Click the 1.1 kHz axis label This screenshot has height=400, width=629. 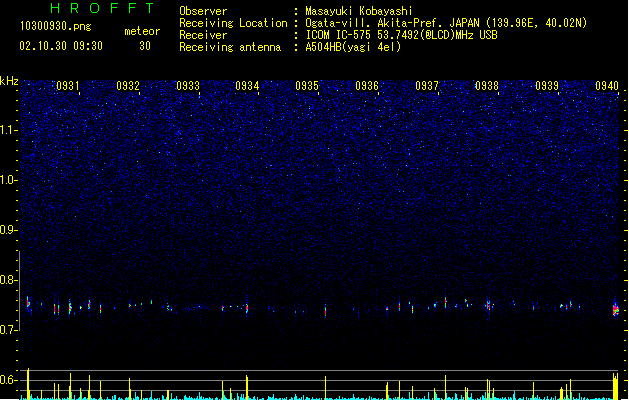(x=8, y=130)
